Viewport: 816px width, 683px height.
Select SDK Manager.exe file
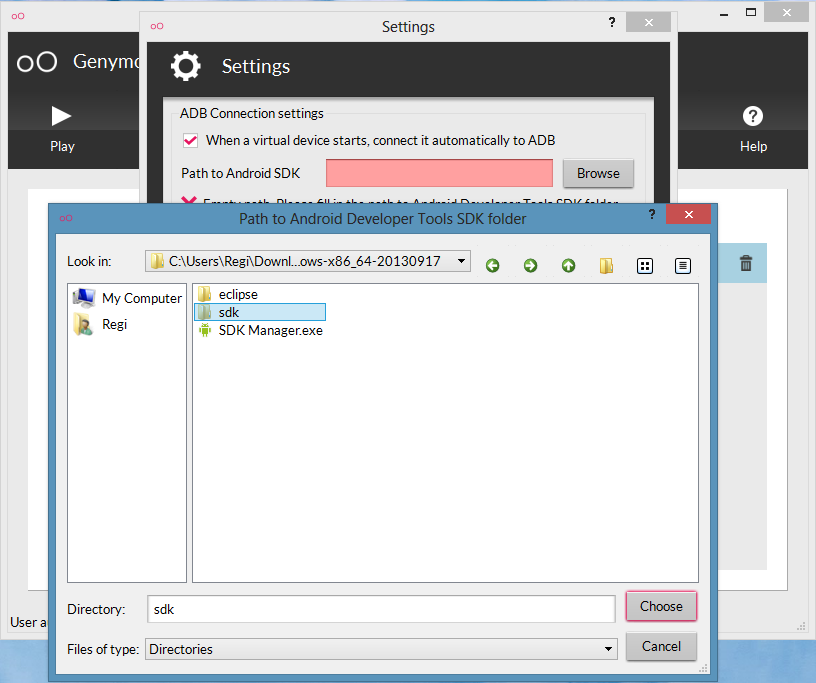click(x=260, y=331)
